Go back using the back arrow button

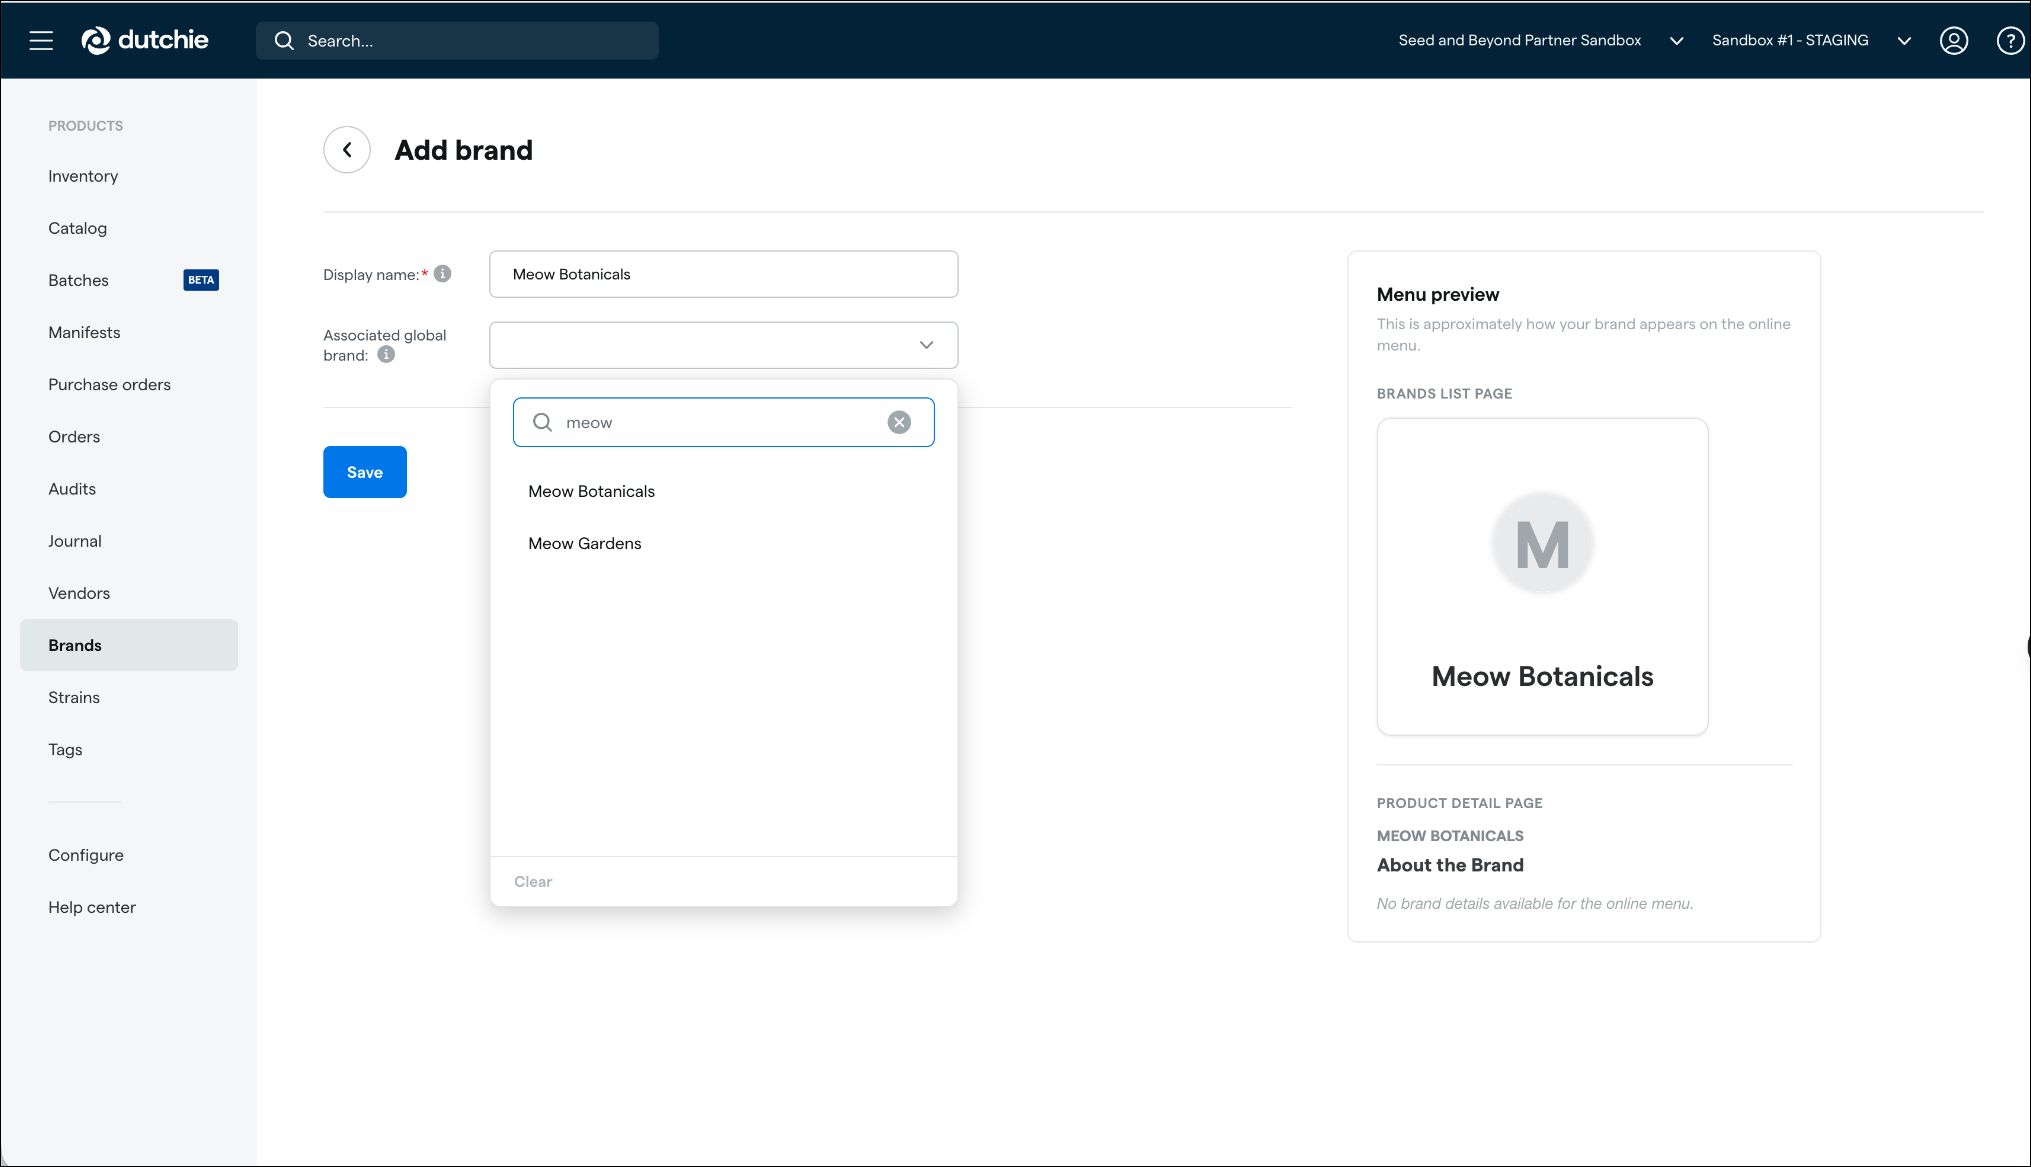tap(347, 150)
